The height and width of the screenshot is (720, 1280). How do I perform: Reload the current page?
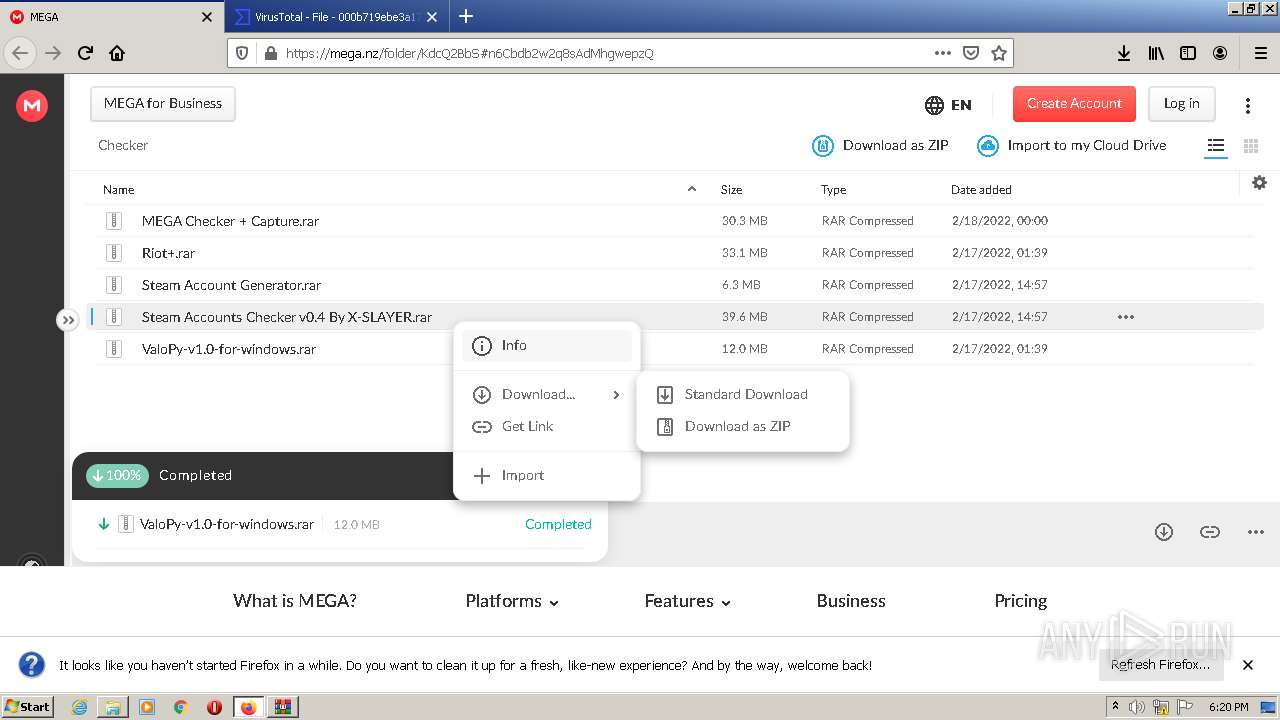click(x=85, y=53)
